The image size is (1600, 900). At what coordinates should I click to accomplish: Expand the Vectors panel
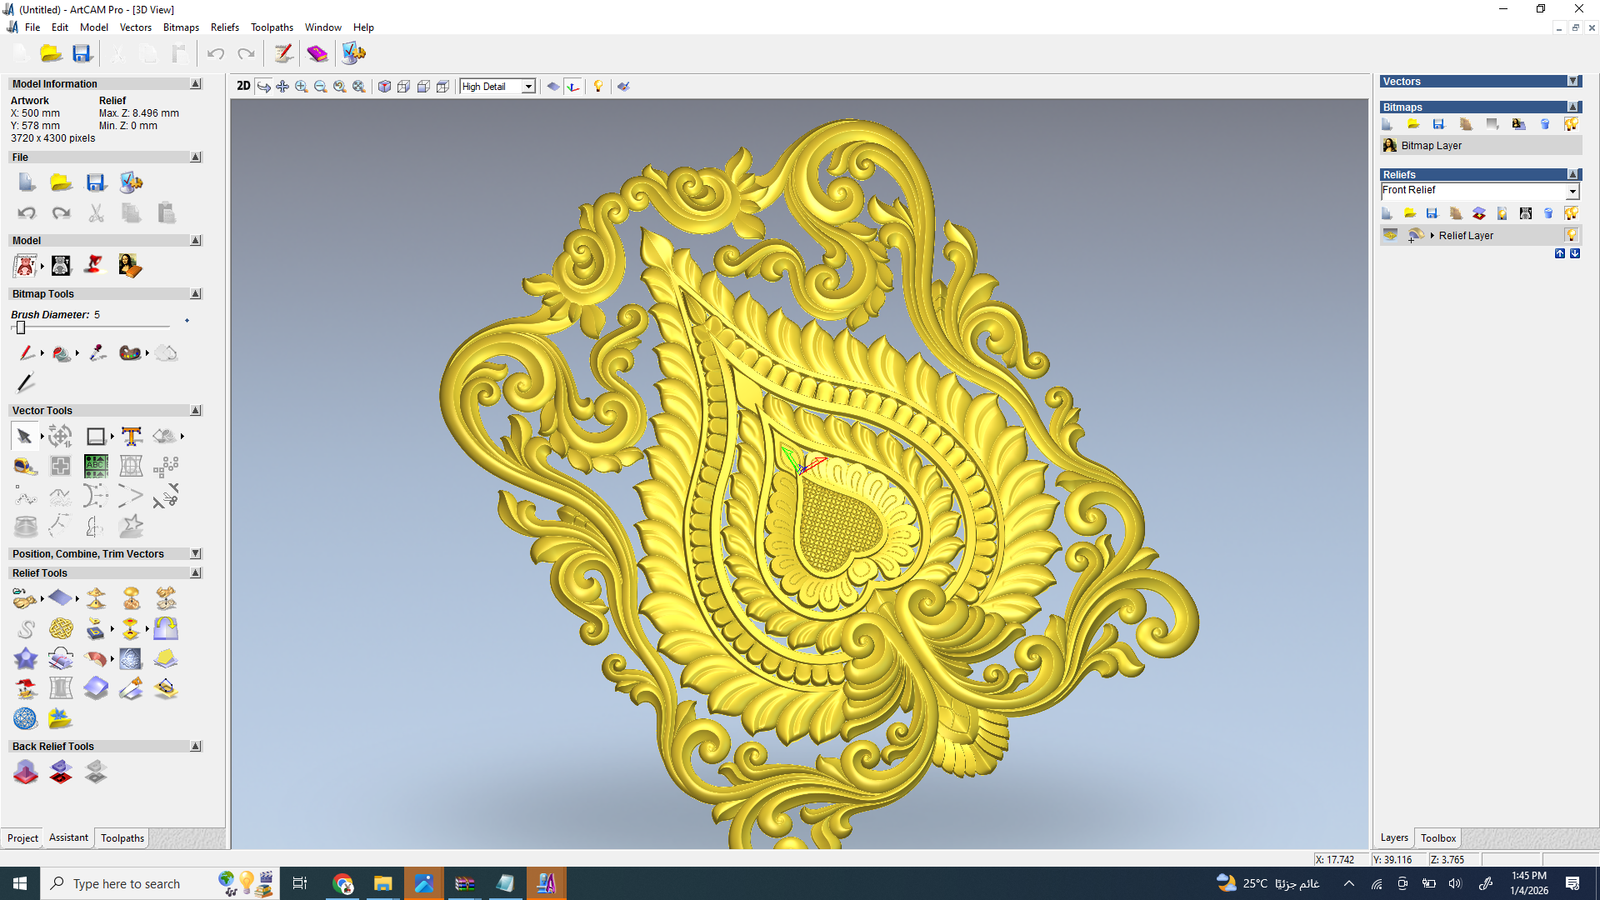point(1573,81)
